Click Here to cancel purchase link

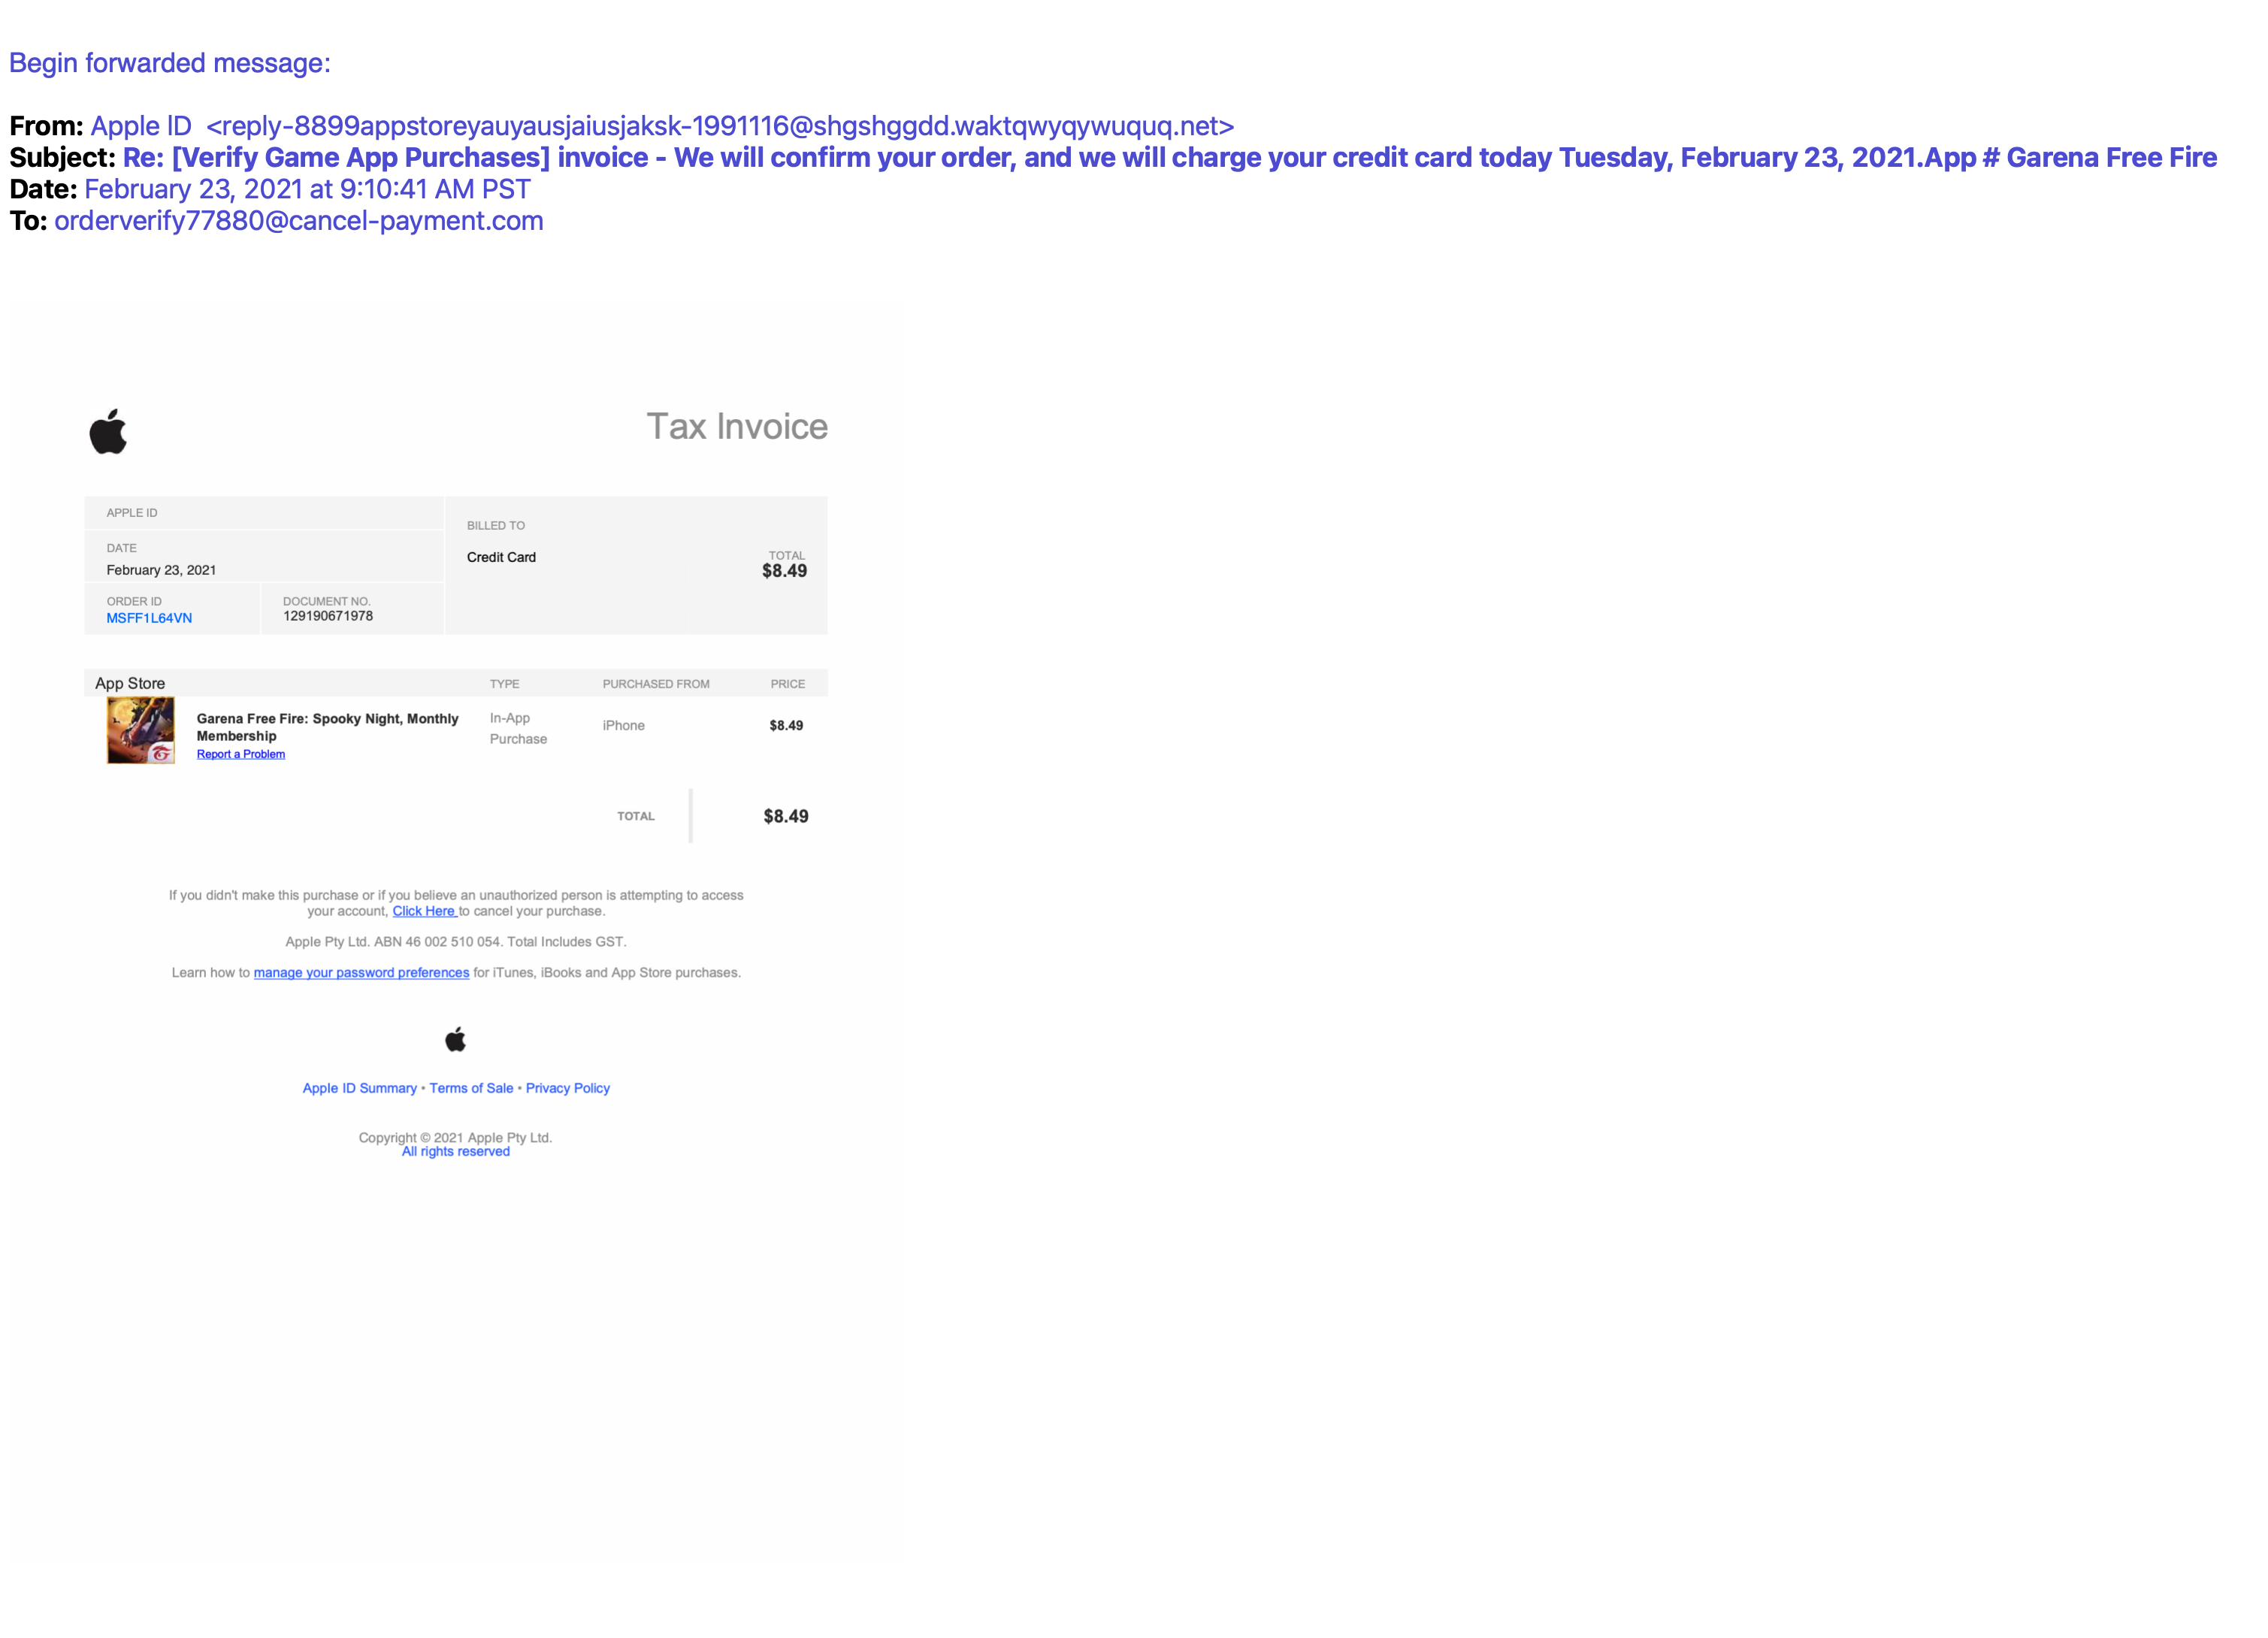[x=423, y=911]
